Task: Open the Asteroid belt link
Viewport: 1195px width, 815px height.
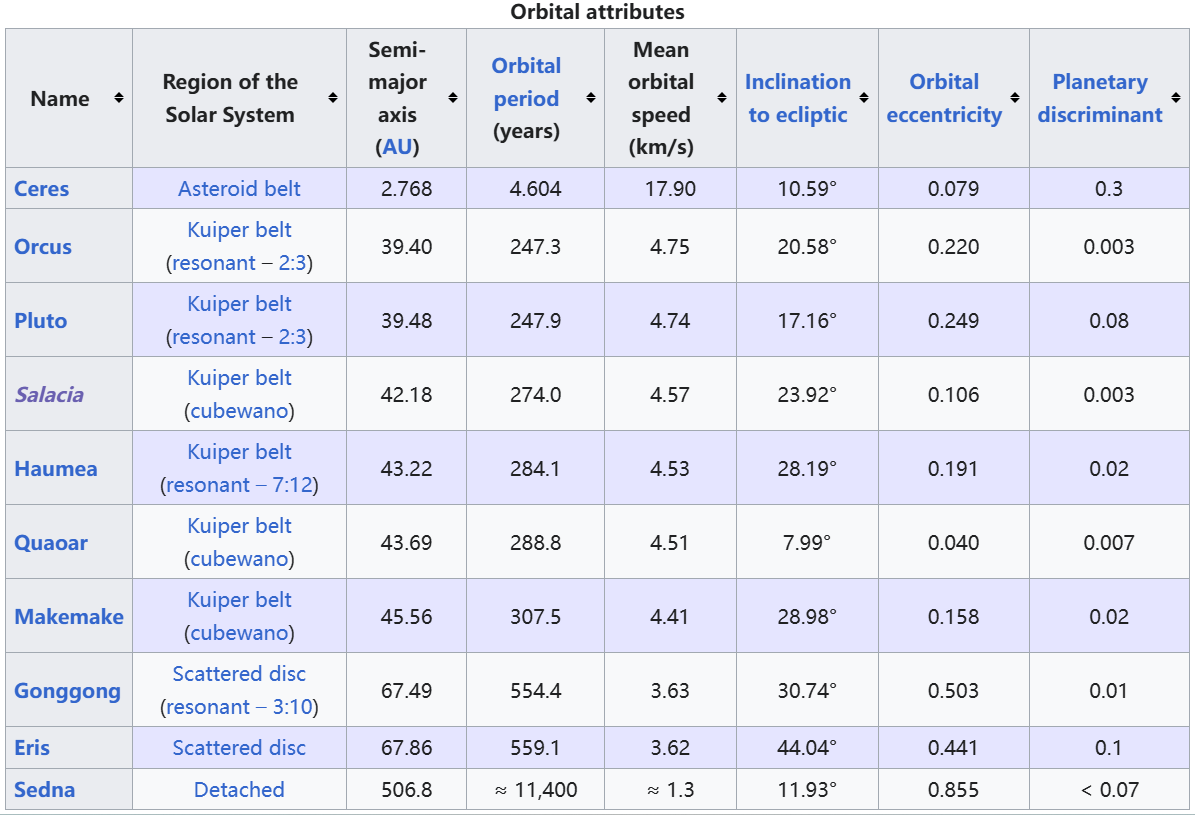Action: coord(239,189)
